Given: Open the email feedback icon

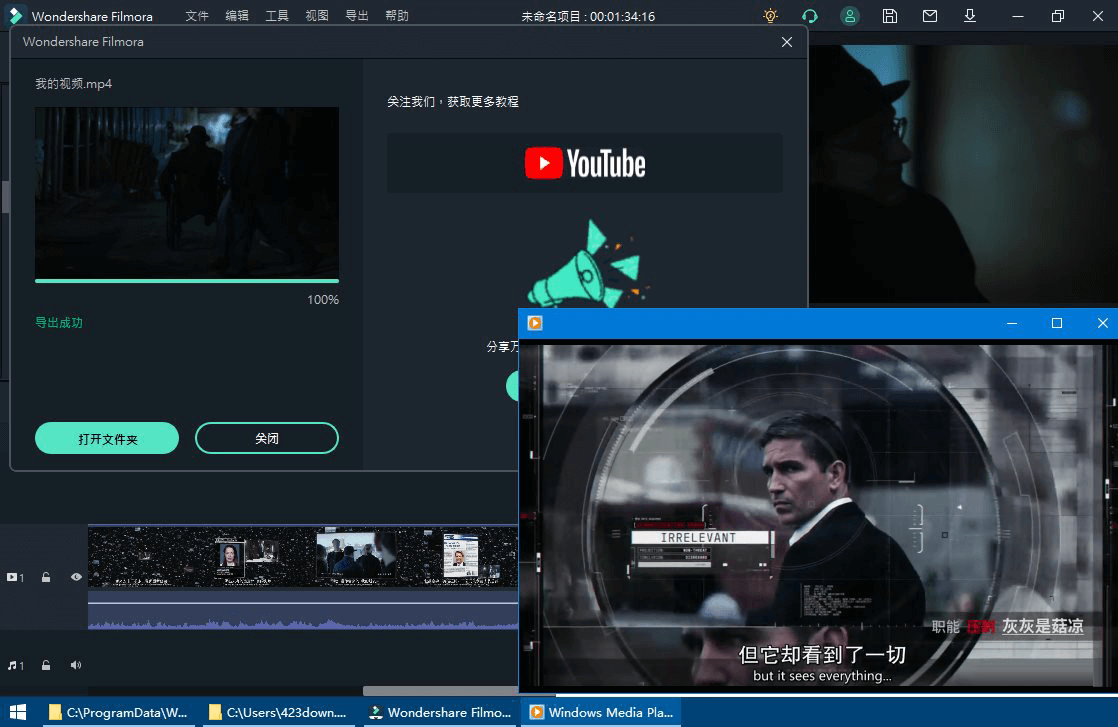Looking at the screenshot, I should point(929,16).
